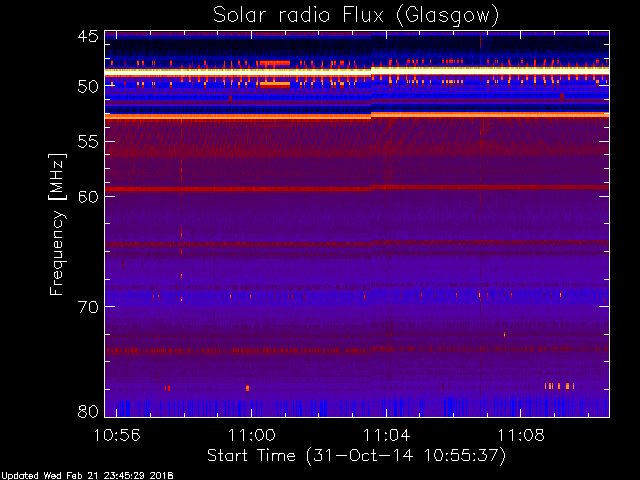Click the 'Updated Wed Feb 21 23:45:29 2018' text
Viewport: 640px width, 480px height.
(87, 476)
